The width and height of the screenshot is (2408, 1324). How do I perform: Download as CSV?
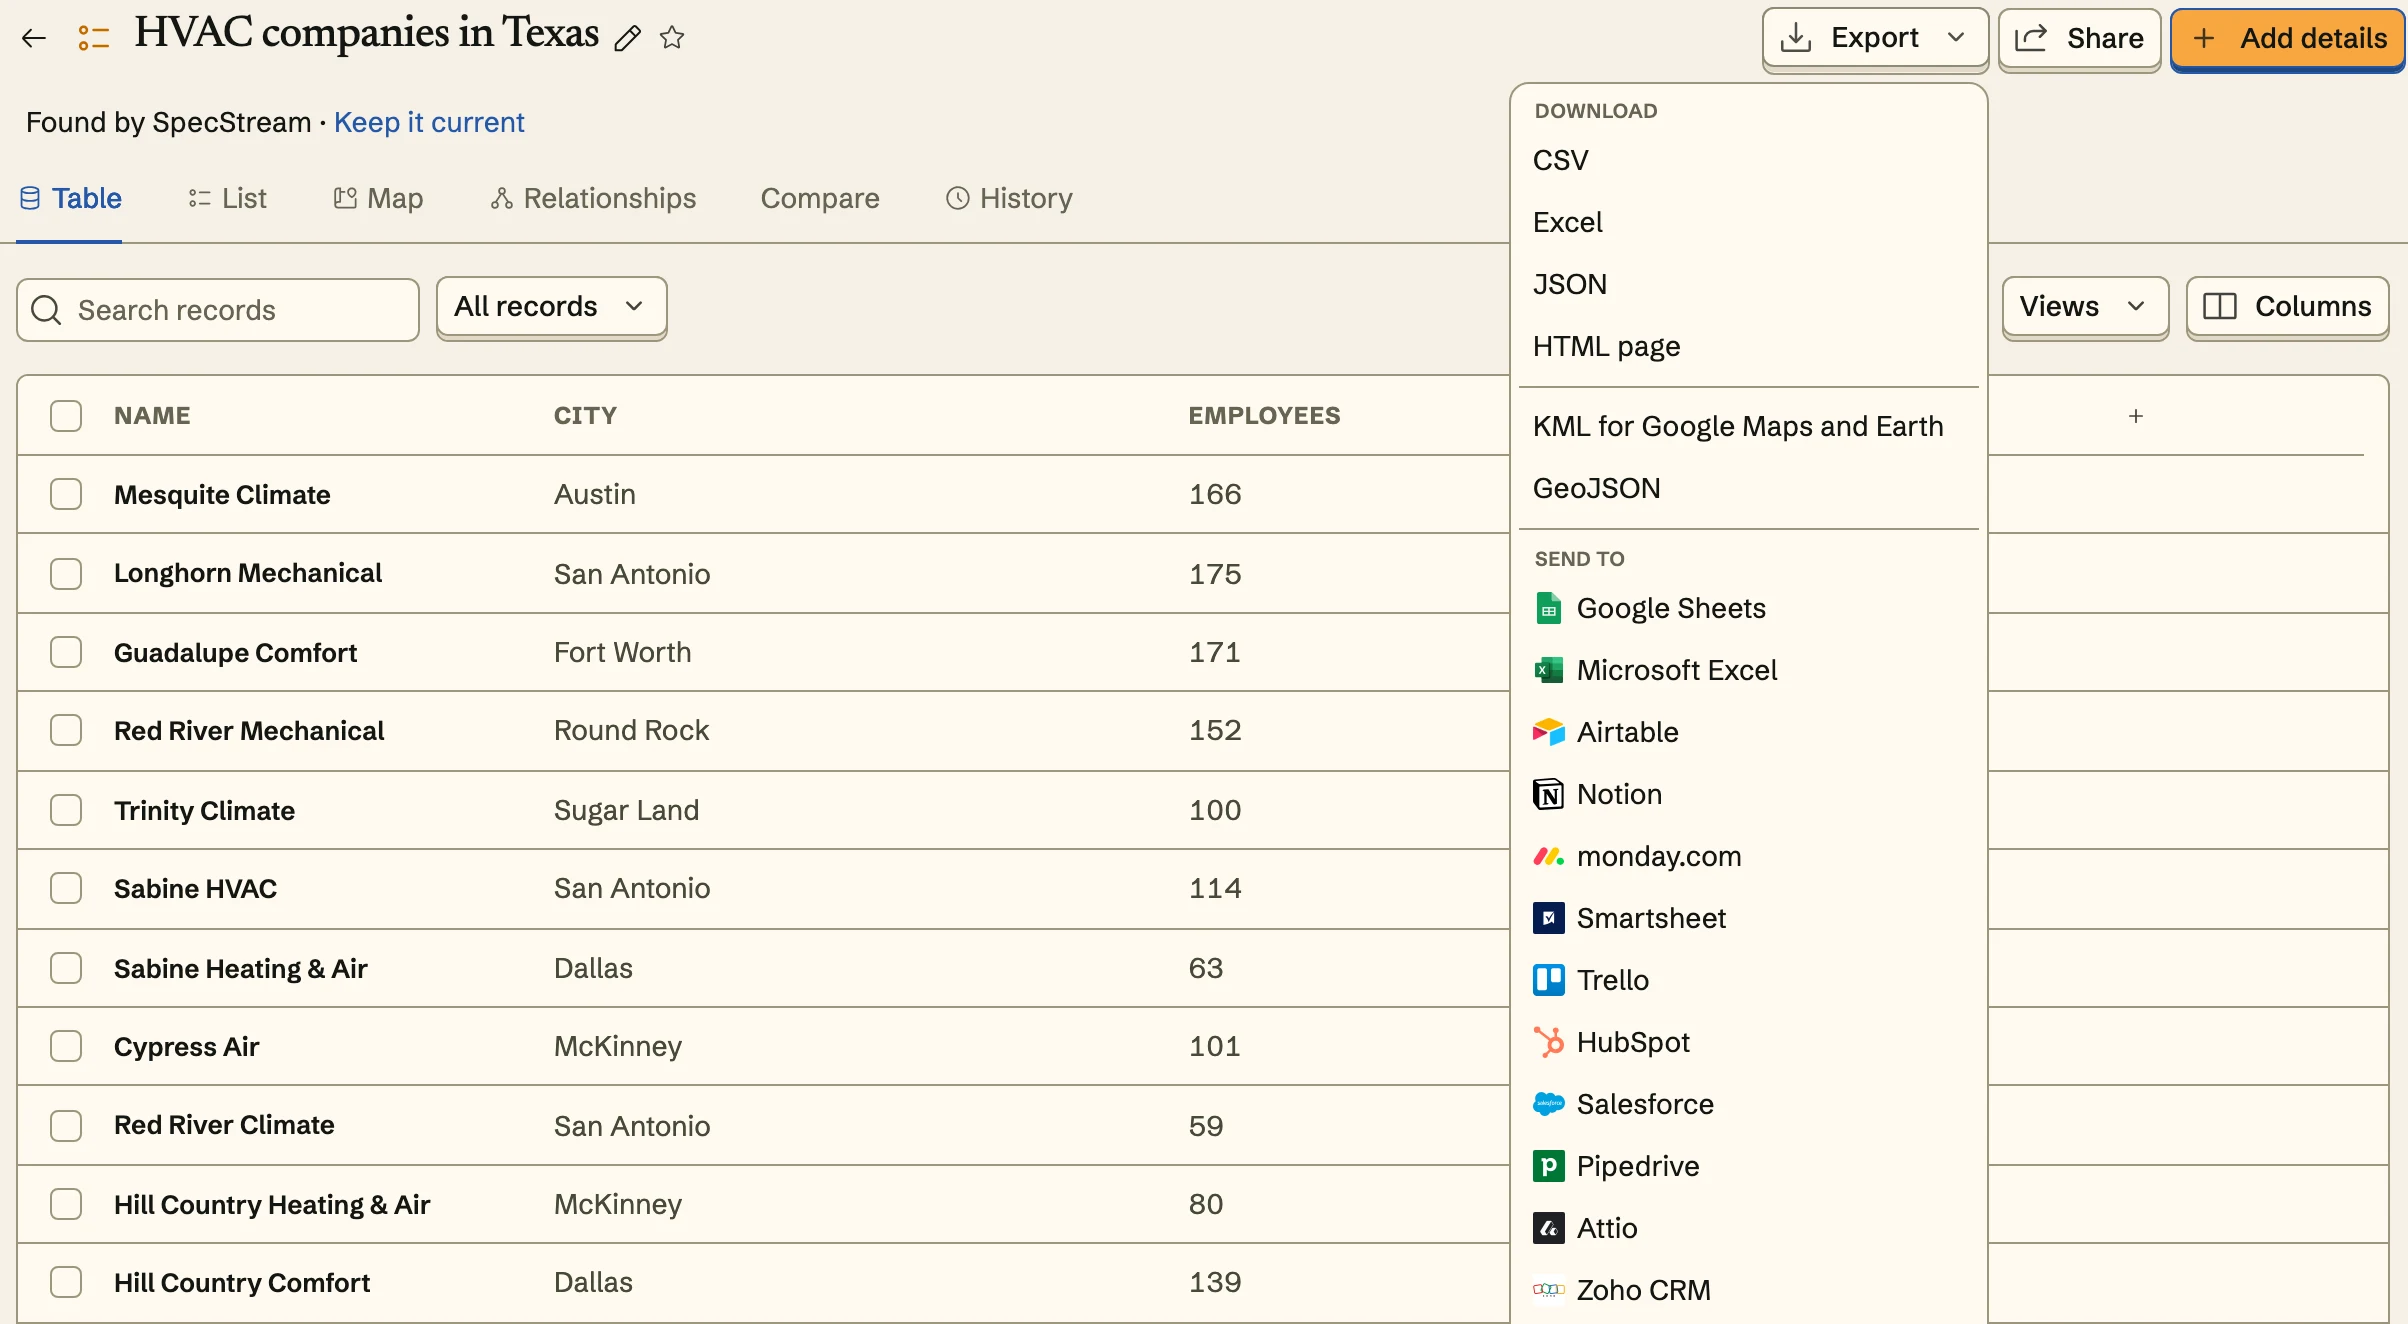coord(1748,160)
